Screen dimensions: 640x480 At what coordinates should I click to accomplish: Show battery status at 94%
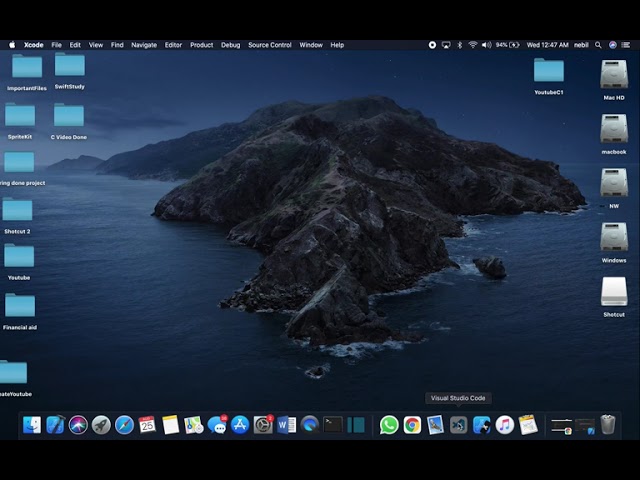(507, 45)
